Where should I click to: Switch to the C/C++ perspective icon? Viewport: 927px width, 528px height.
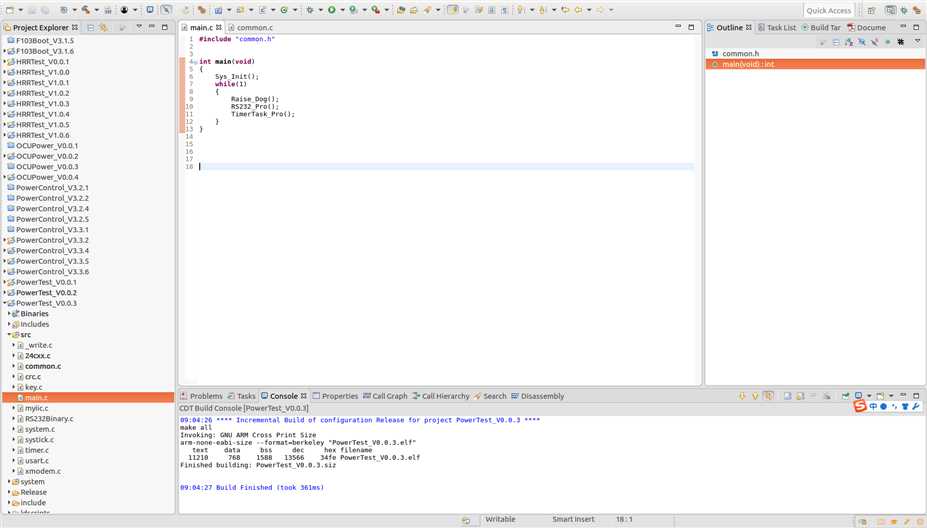point(890,10)
